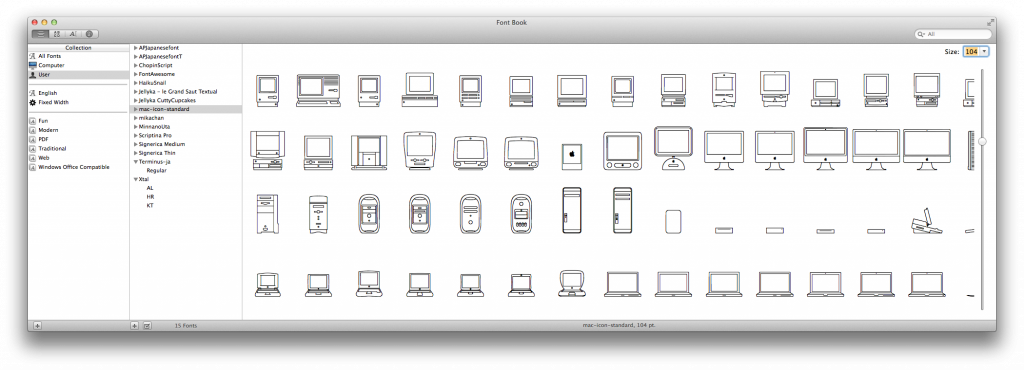Expand the mac-icon-standard family
Image resolution: width=1024 pixels, height=370 pixels.
tap(136, 109)
